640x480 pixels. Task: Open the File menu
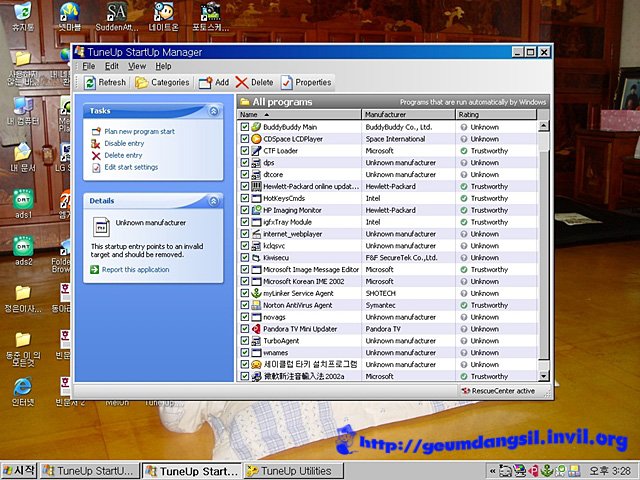[89, 66]
